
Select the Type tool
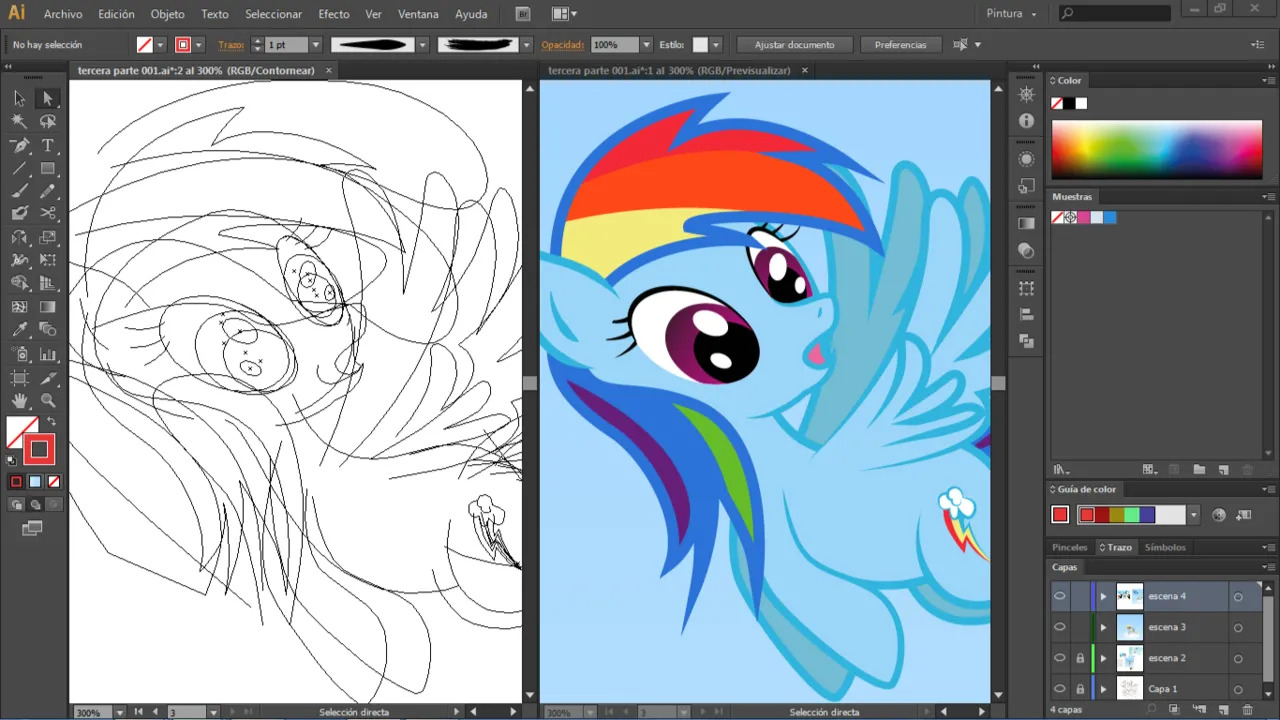point(47,146)
